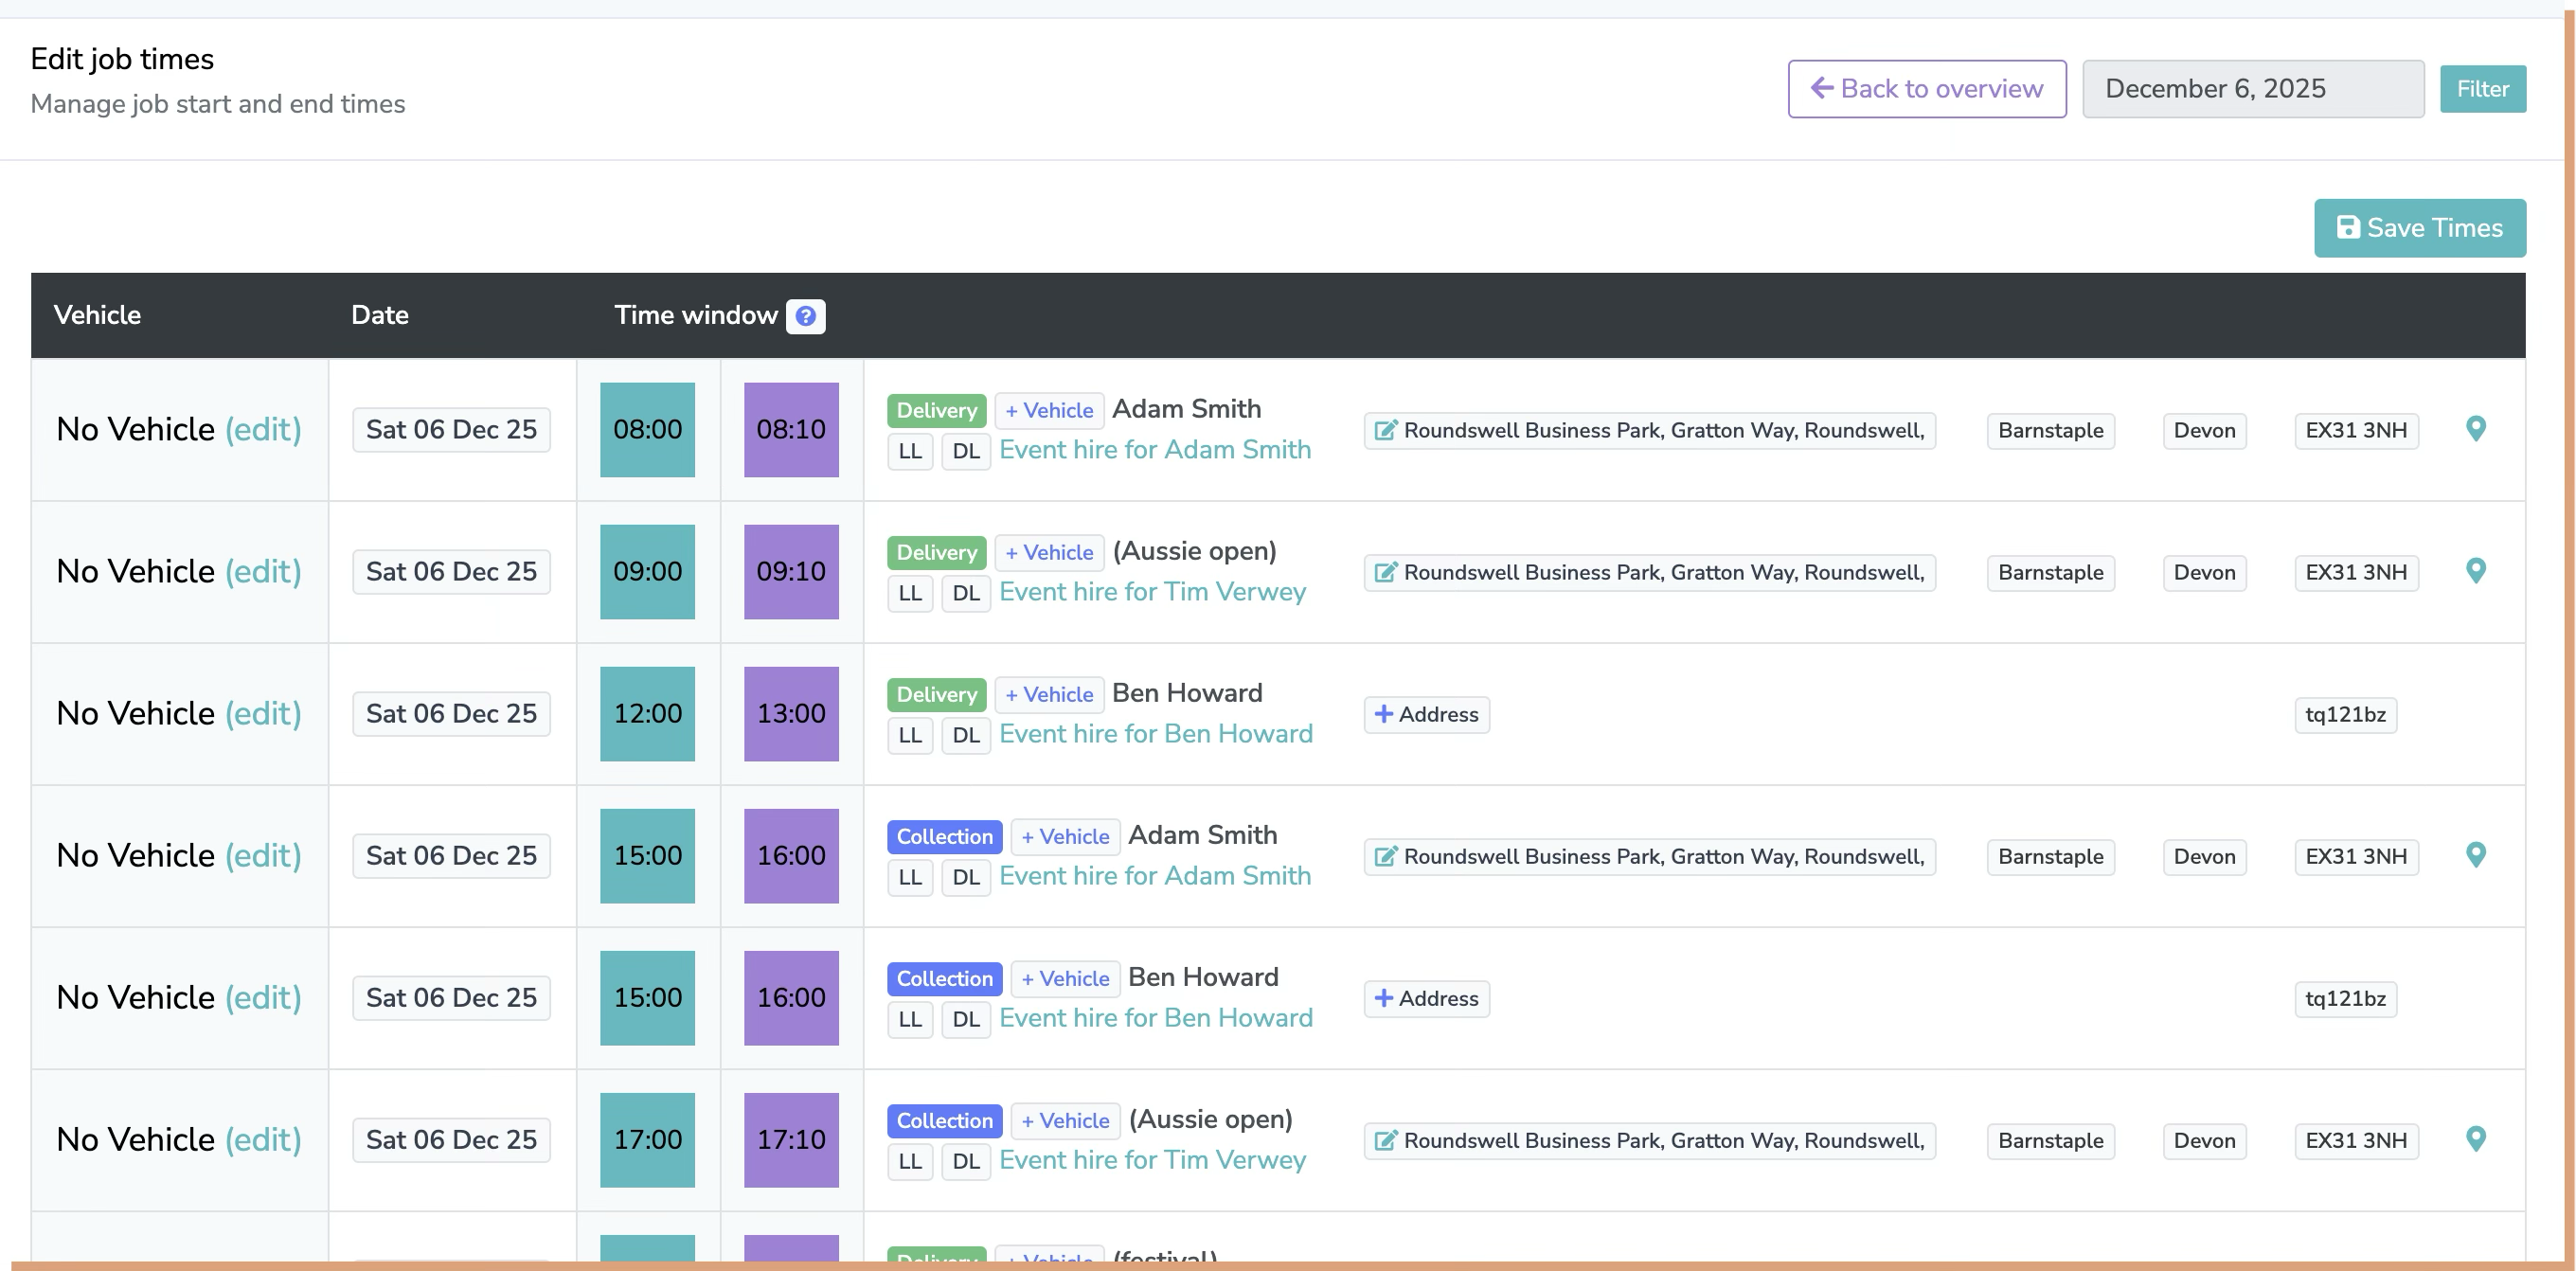Apply the date Filter

tap(2482, 89)
